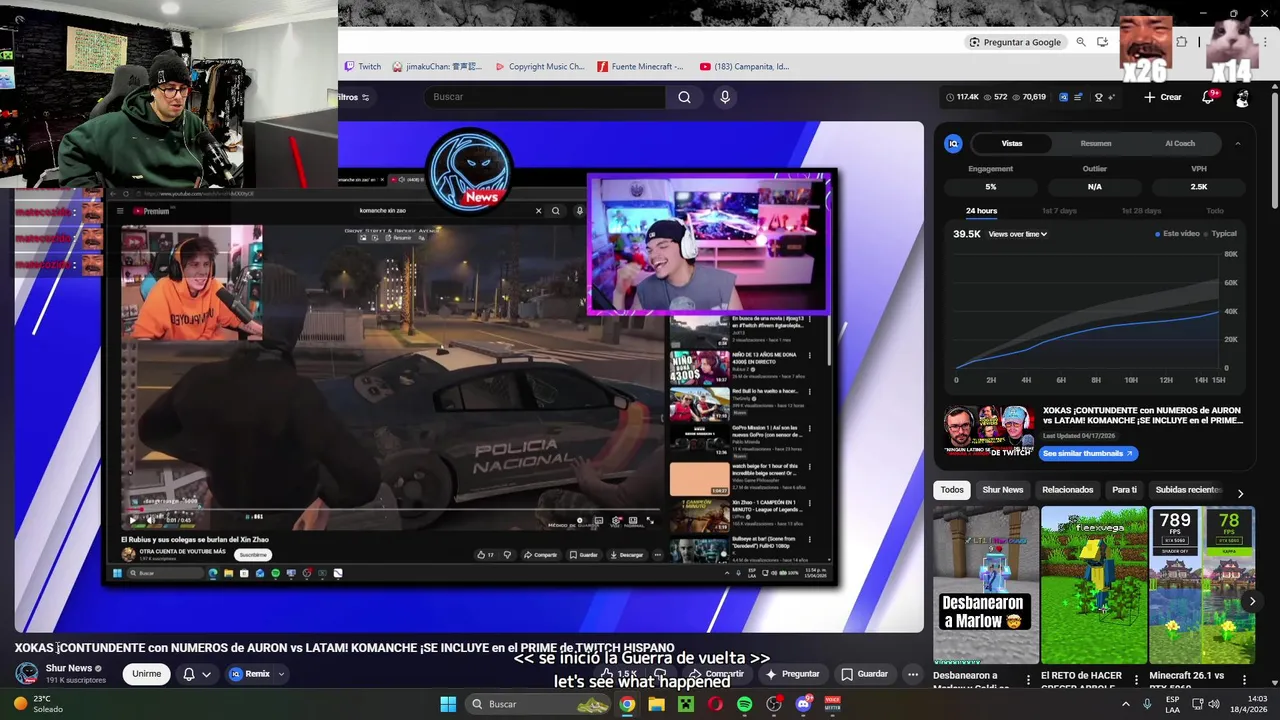Switch to the Resumen tab

[1096, 144]
